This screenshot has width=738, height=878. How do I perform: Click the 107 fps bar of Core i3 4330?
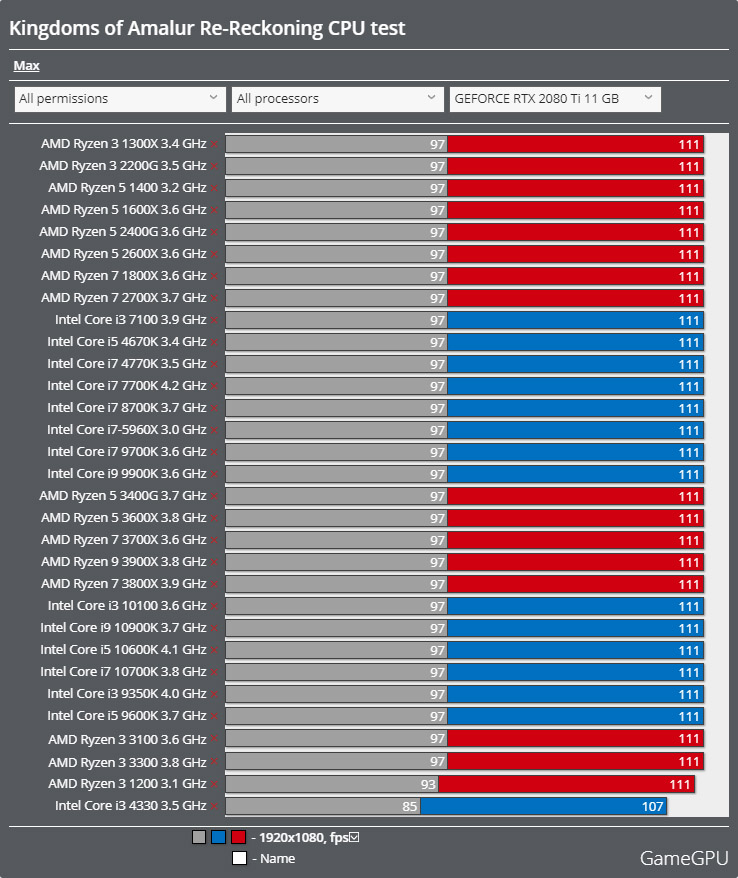pos(543,806)
